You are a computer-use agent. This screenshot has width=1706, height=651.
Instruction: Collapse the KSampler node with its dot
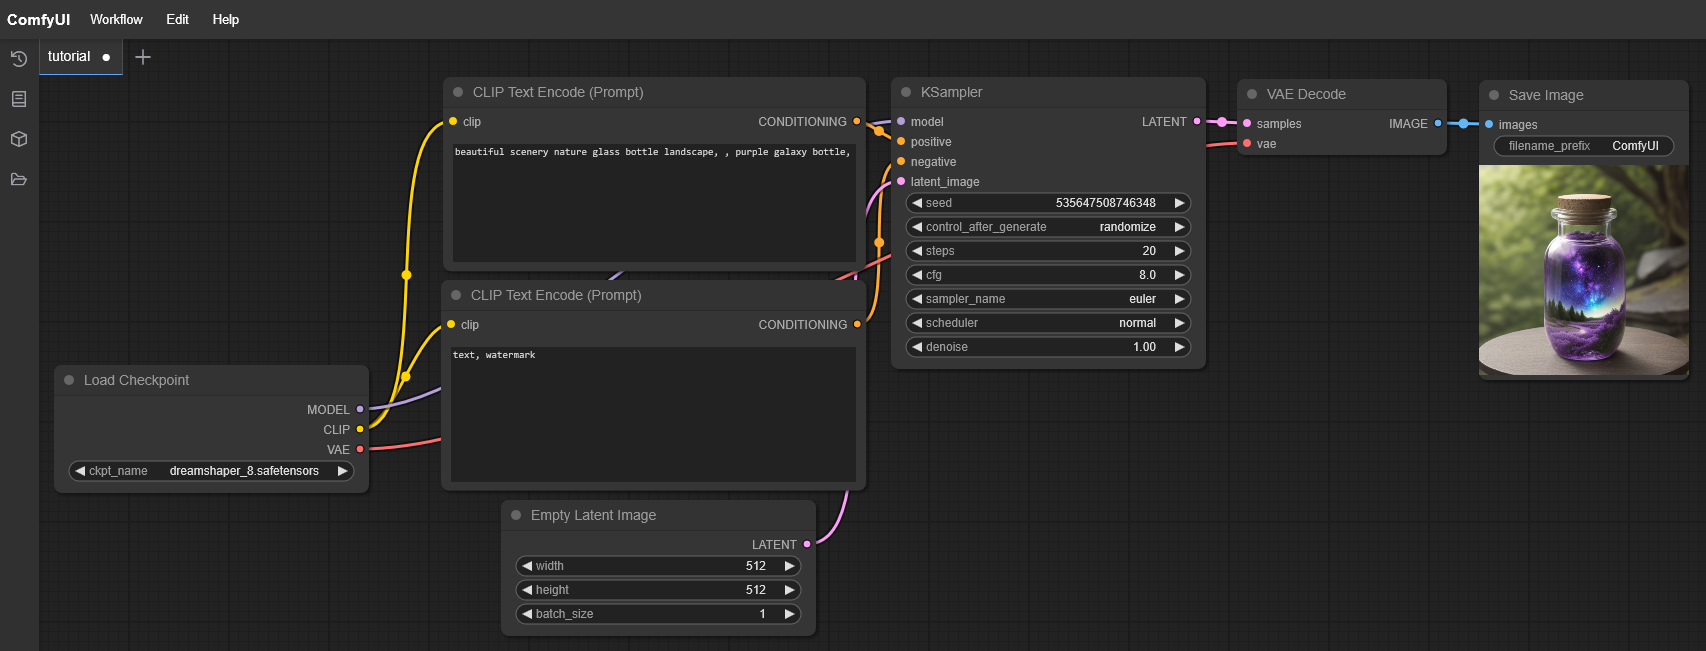point(906,92)
